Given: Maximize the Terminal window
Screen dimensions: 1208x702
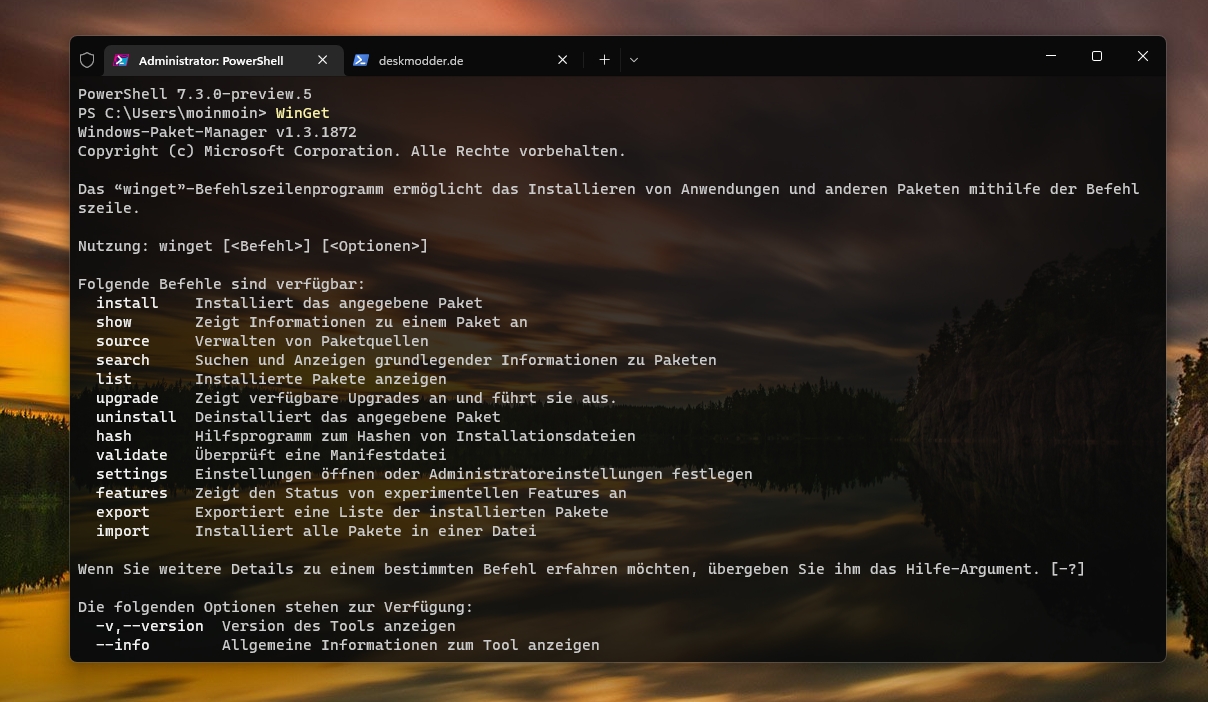Looking at the screenshot, I should coord(1097,57).
